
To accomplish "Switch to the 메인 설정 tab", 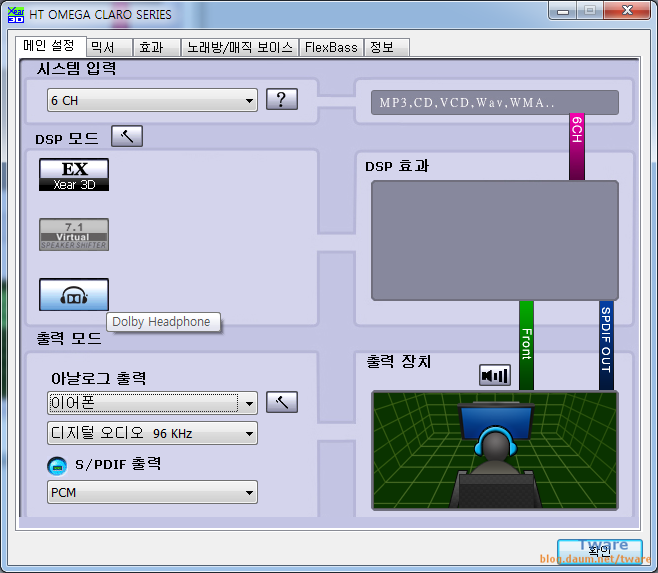I will (50, 45).
